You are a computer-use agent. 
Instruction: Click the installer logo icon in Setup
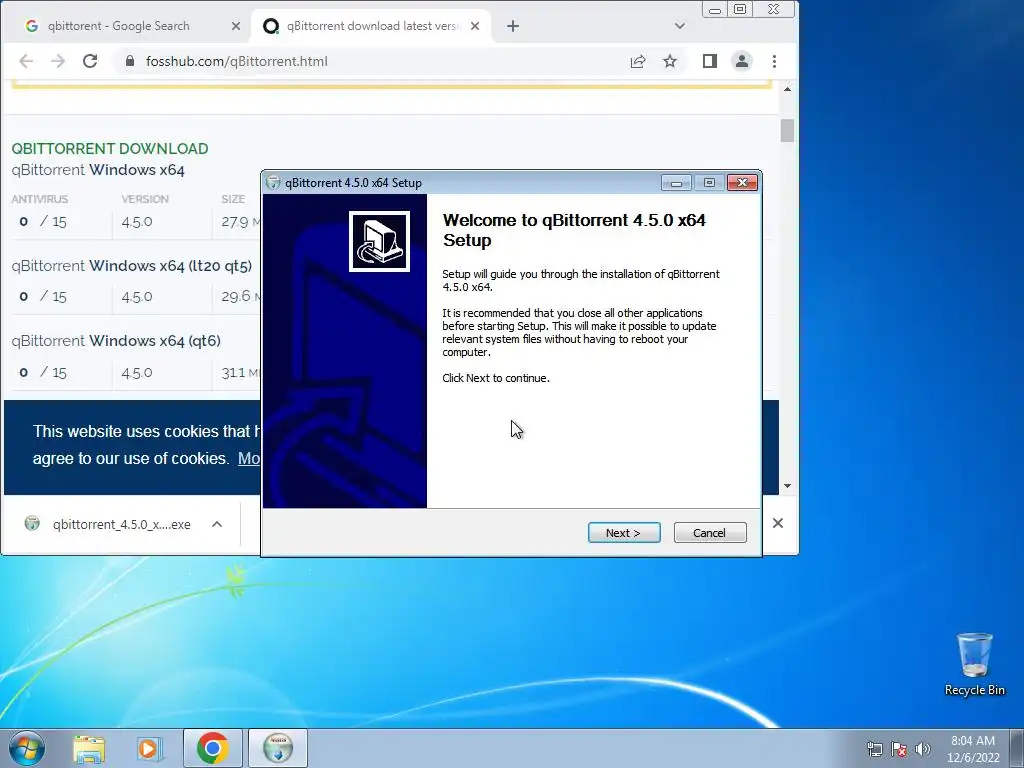click(x=379, y=241)
